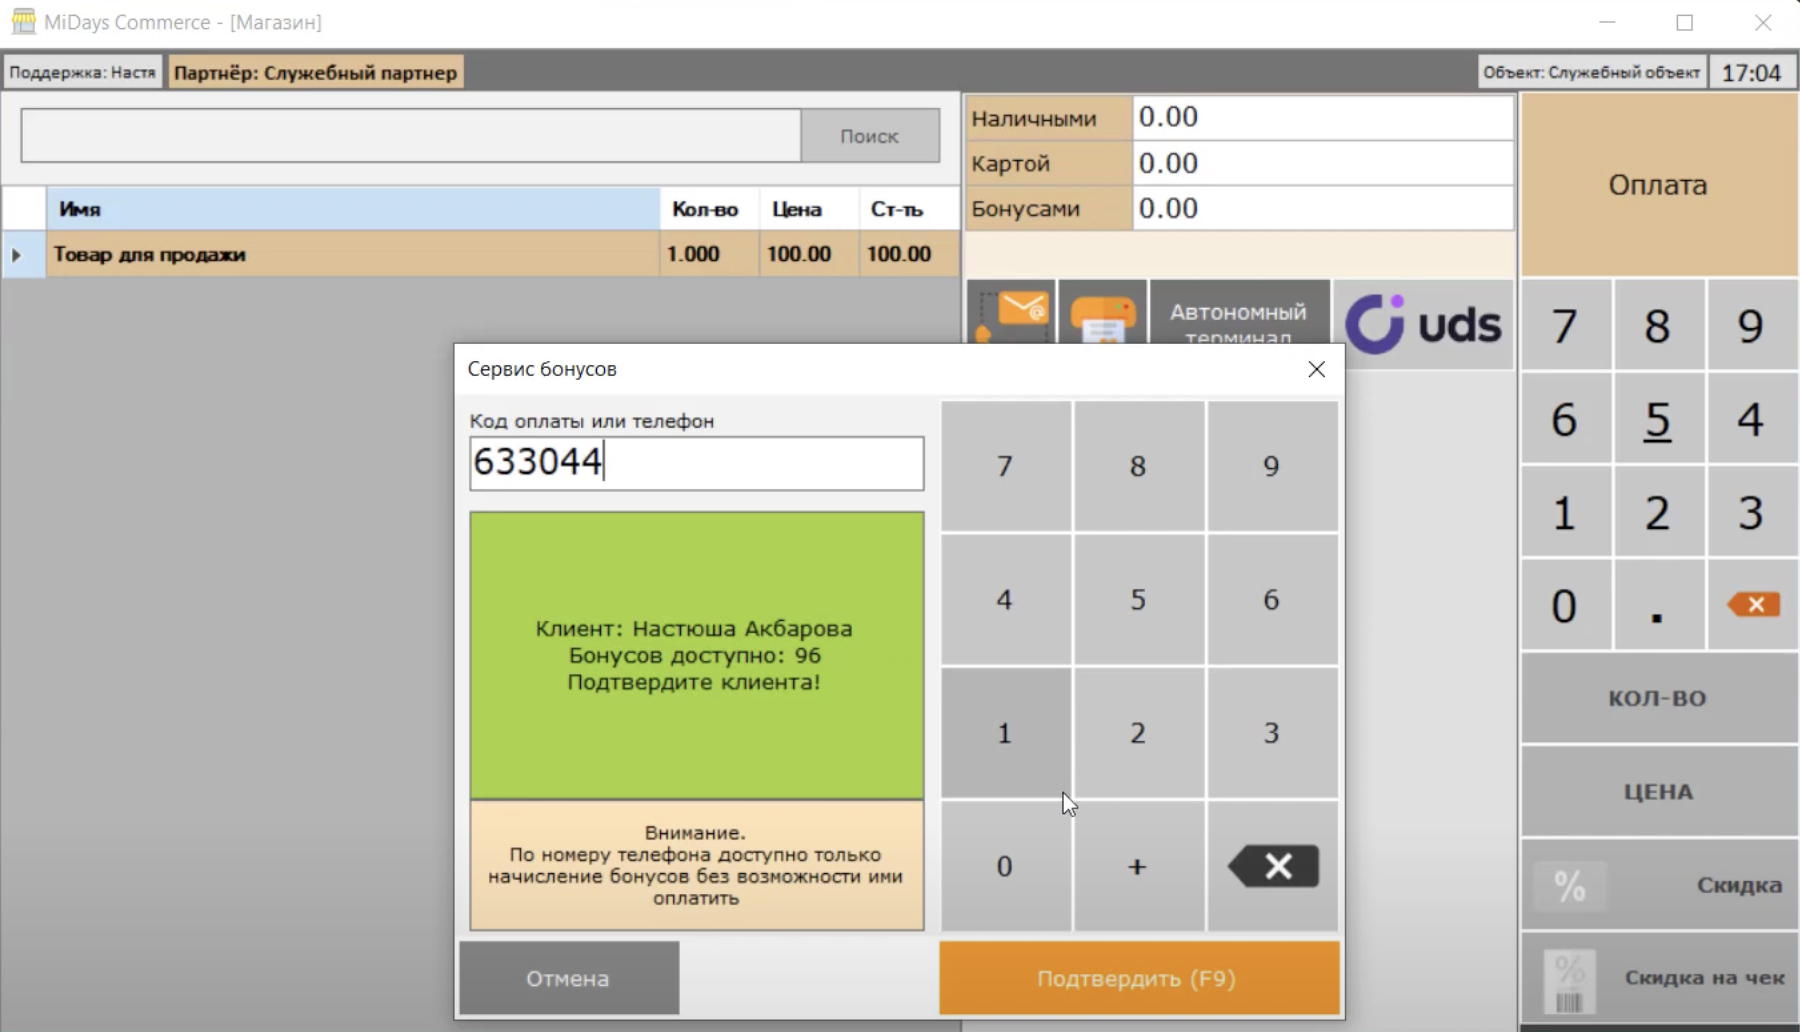1800x1032 pixels.
Task: Click the Поддержка: Настя label
Action: (83, 72)
